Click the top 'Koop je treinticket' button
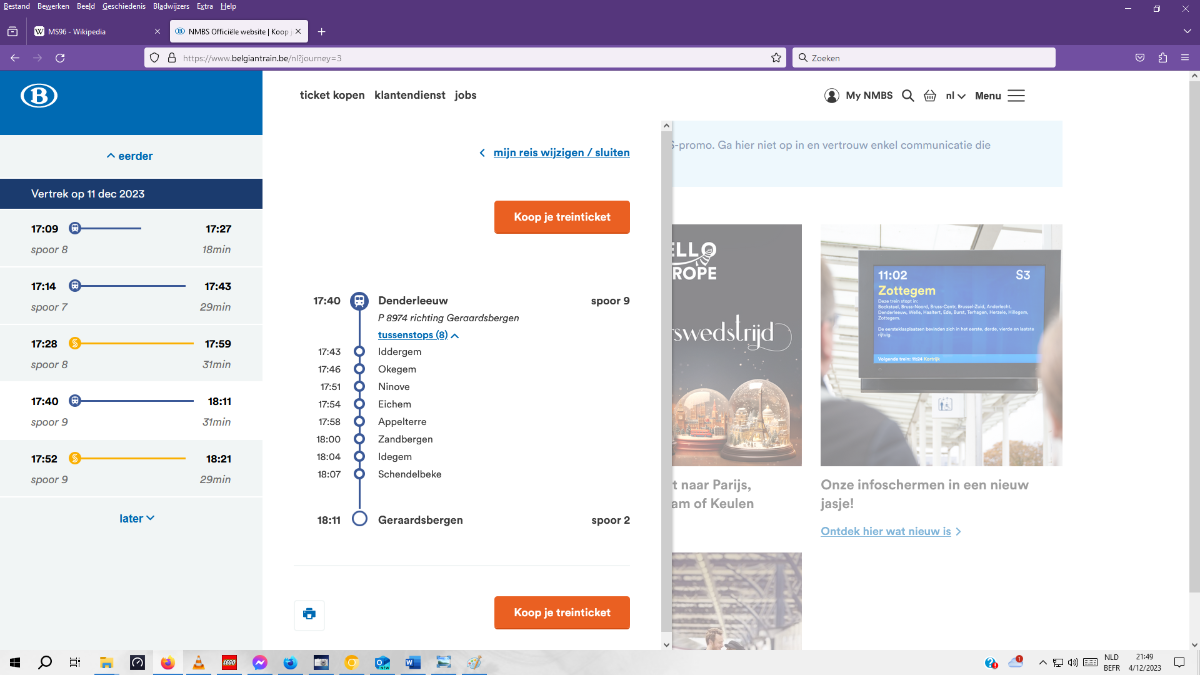The width and height of the screenshot is (1200, 675). (x=562, y=217)
